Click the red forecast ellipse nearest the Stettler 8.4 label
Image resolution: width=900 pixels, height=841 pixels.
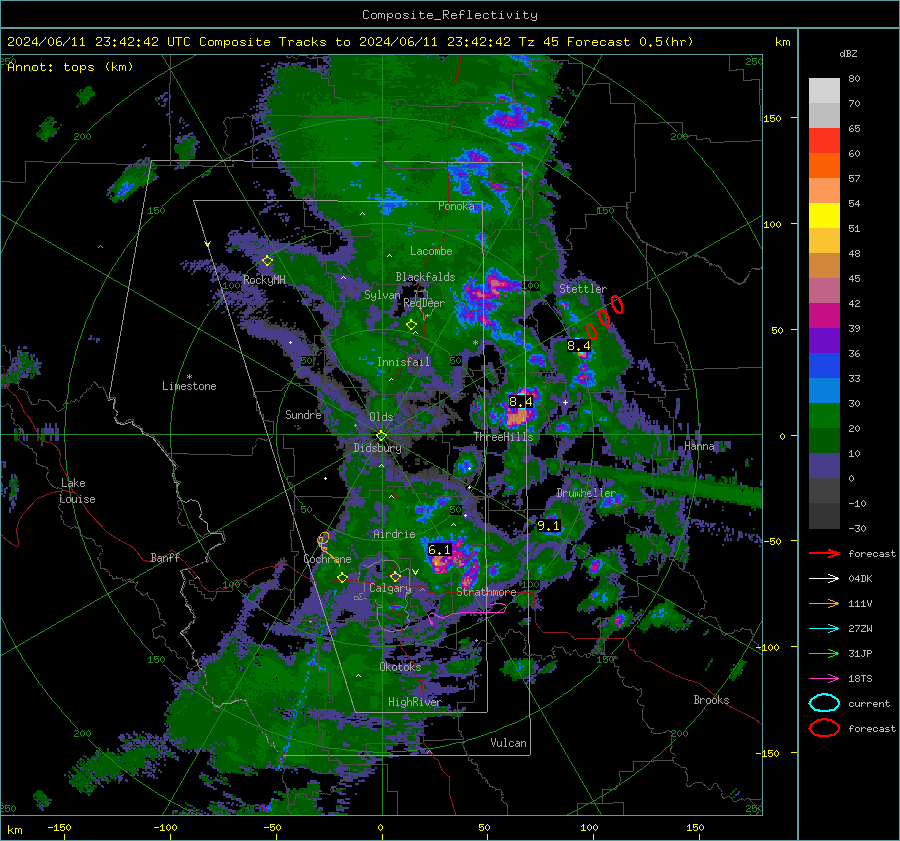[x=591, y=332]
